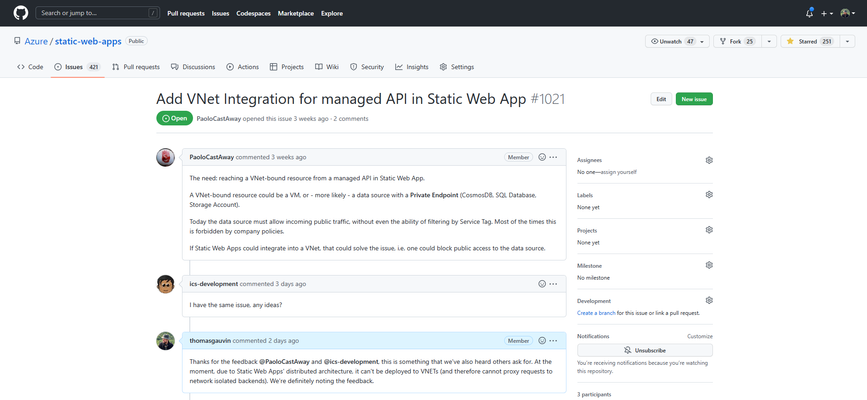Screen dimensions: 867x400
Task: Switch to the Wiki tab
Action: pos(327,67)
